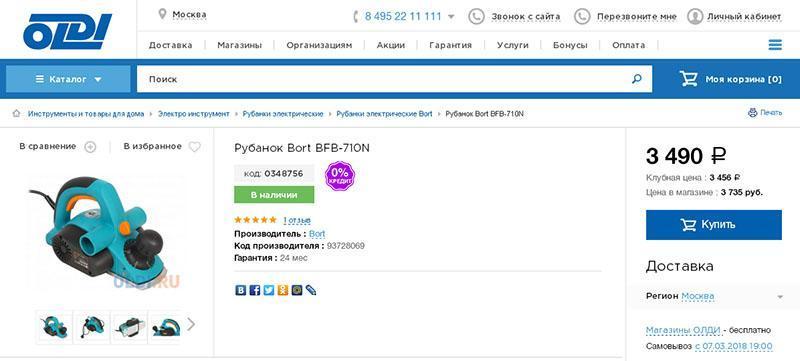Viewport: 800px width, 361px height.
Task: Share via the Twitter icon
Action: point(268,290)
